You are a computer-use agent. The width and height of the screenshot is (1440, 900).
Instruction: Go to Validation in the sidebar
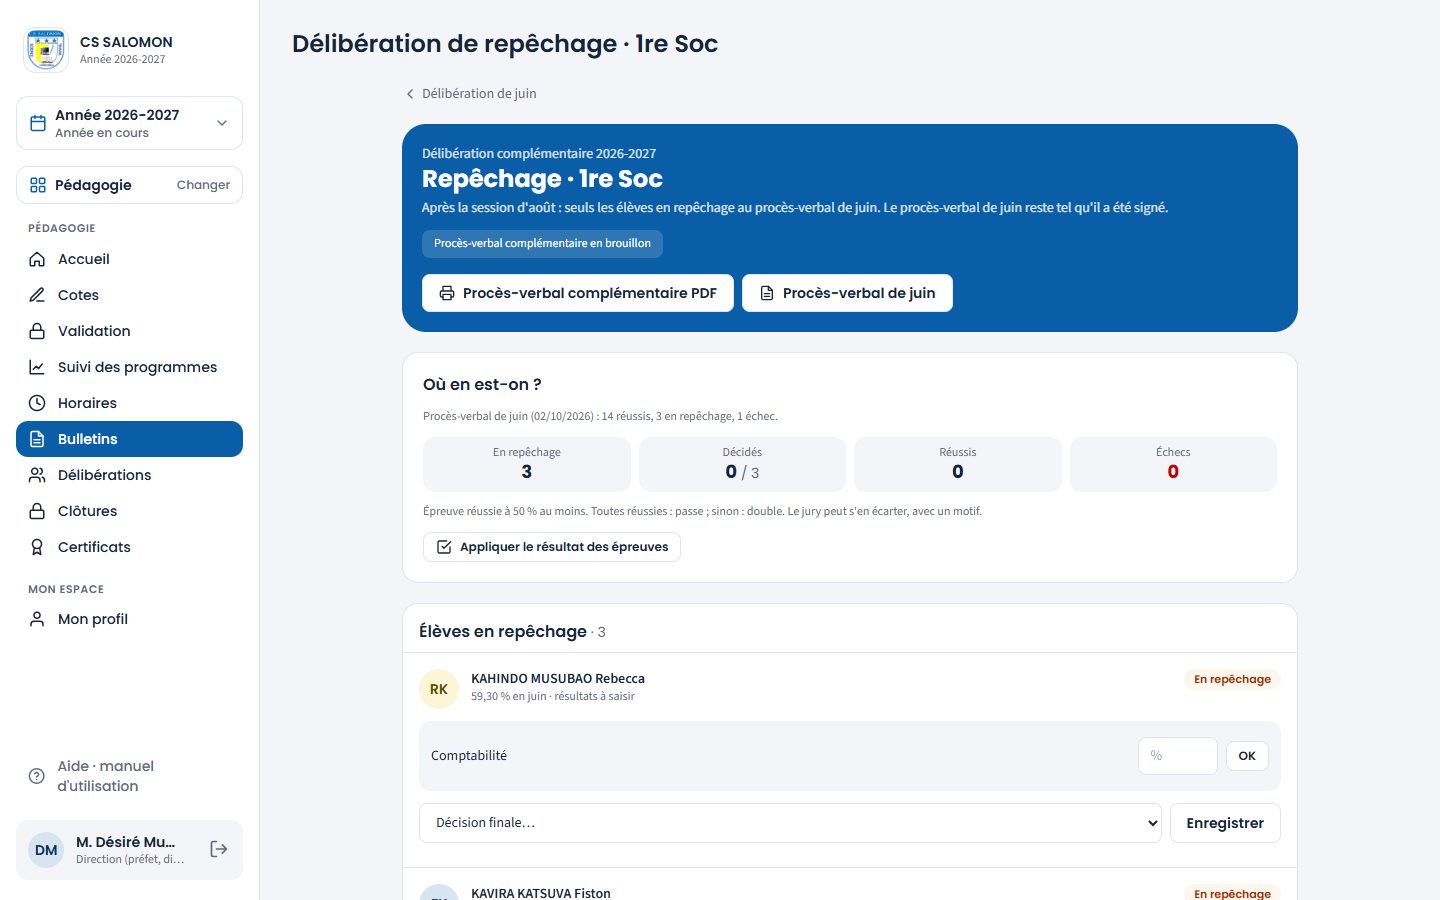click(x=129, y=331)
